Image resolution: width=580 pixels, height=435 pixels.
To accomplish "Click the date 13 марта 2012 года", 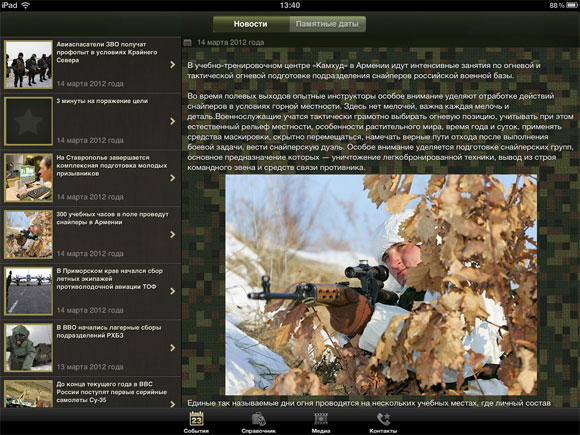I will point(90,367).
